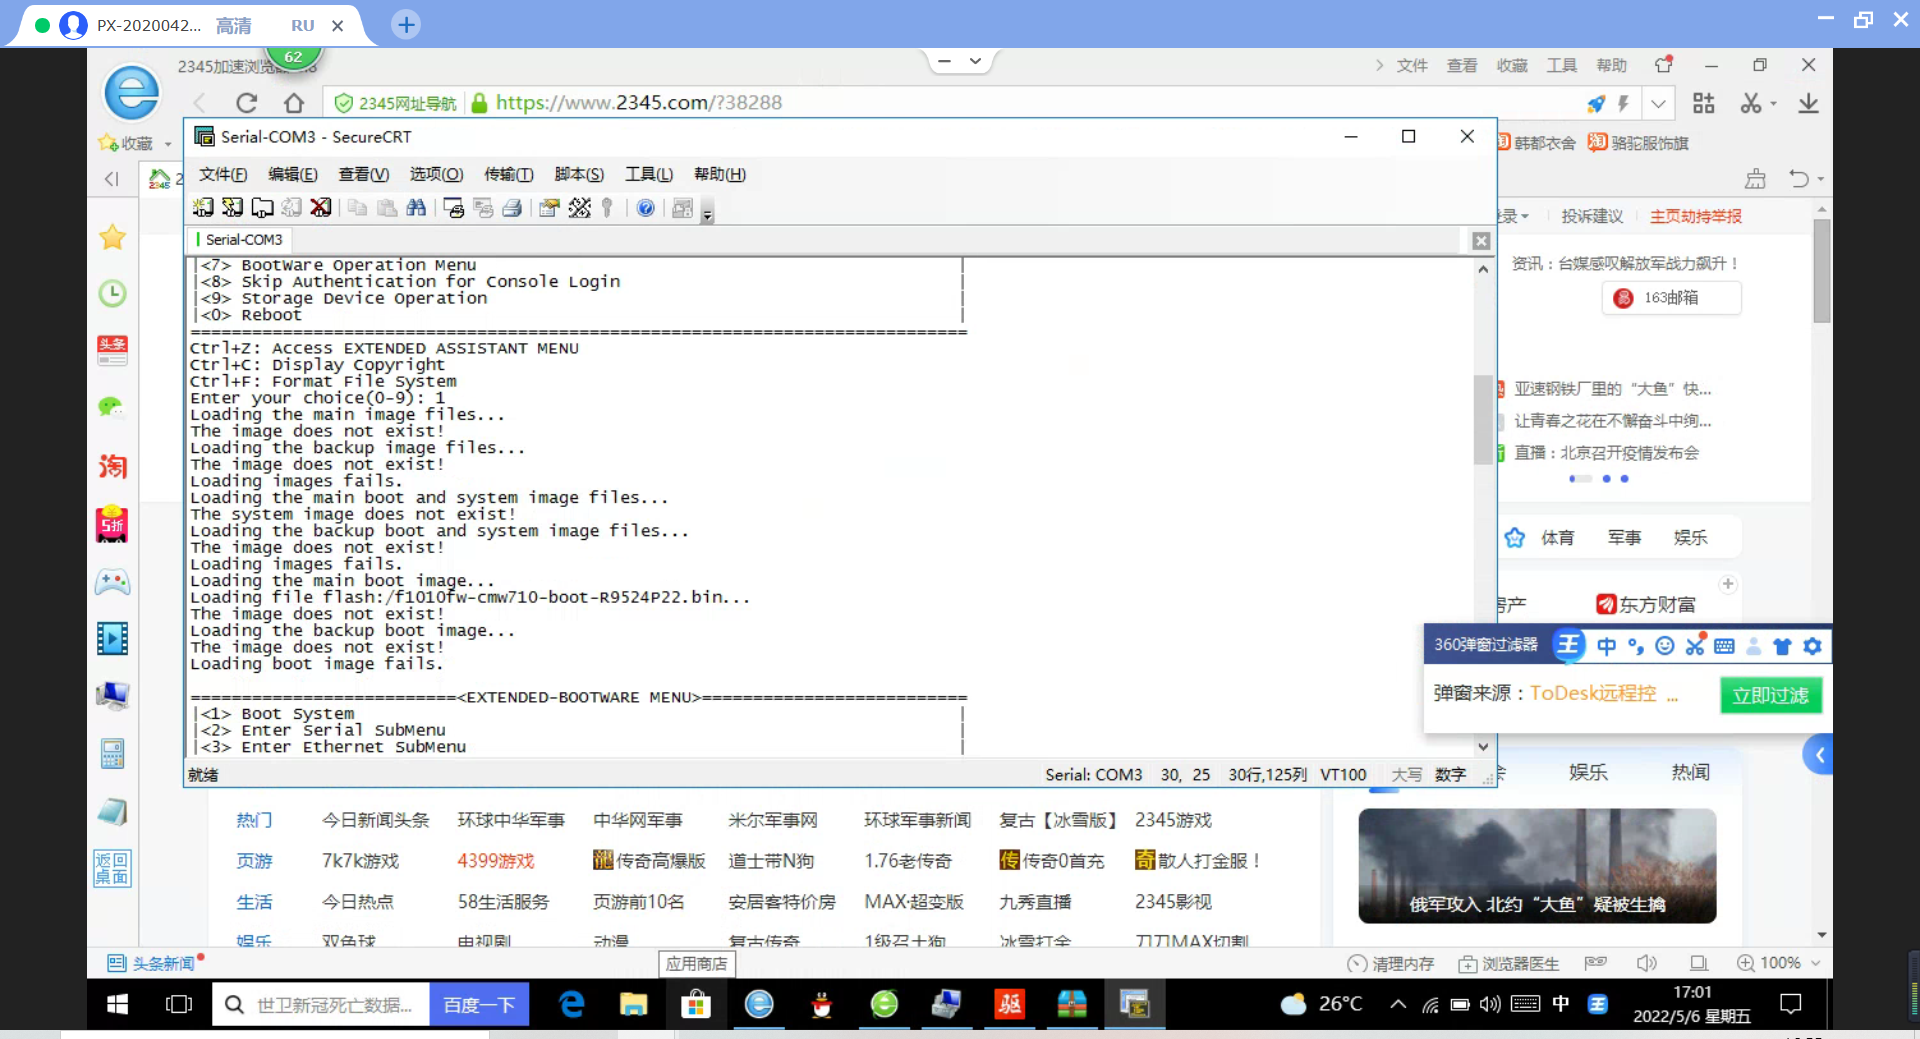The width and height of the screenshot is (1920, 1039).
Task: Click SecureCRT Connect toolbar icon
Action: [203, 207]
